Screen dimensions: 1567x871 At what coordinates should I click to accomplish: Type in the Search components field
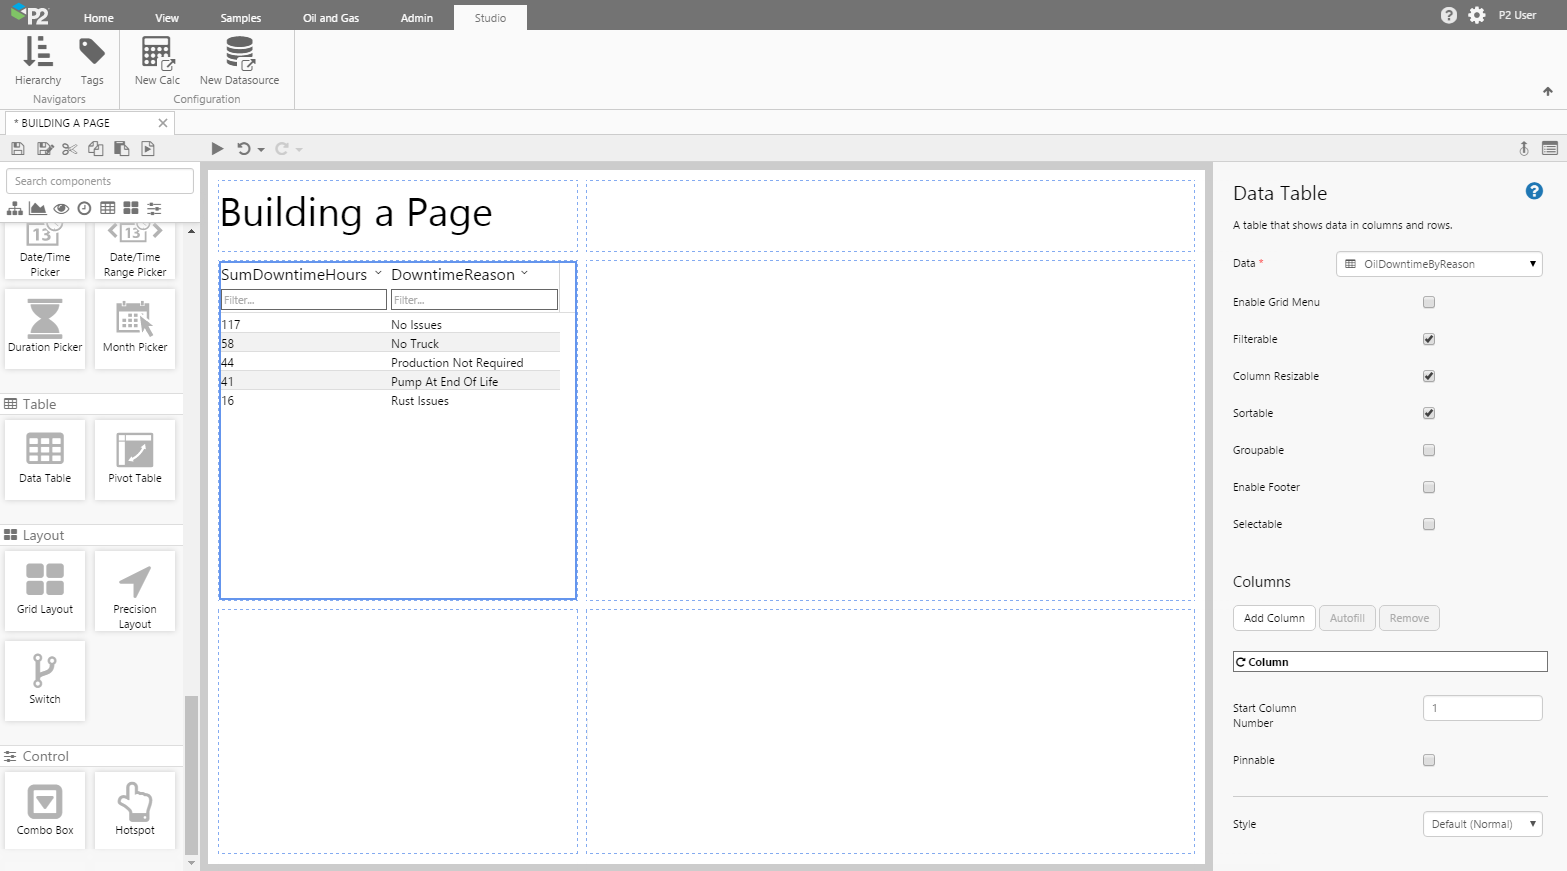pyautogui.click(x=99, y=181)
